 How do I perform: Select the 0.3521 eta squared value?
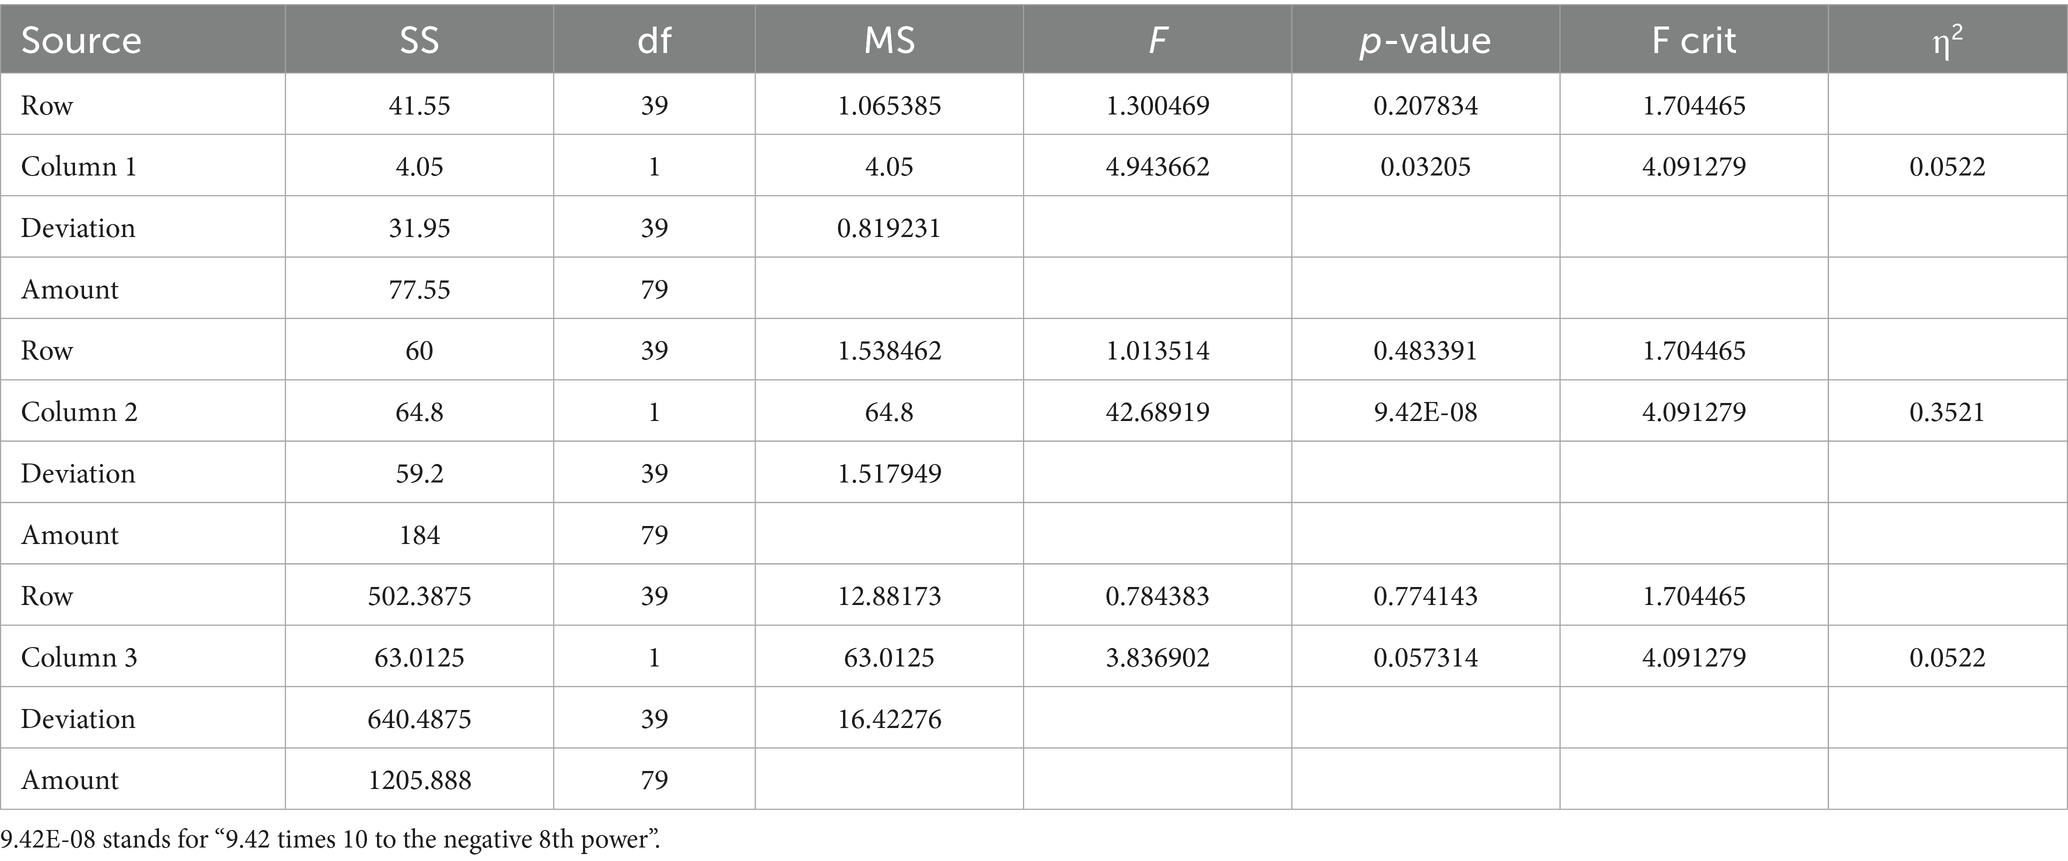(x=1946, y=412)
